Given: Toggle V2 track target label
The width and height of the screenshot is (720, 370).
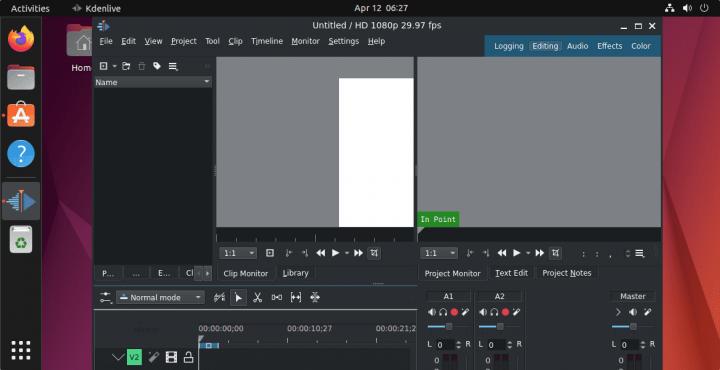Looking at the screenshot, I should [x=134, y=357].
